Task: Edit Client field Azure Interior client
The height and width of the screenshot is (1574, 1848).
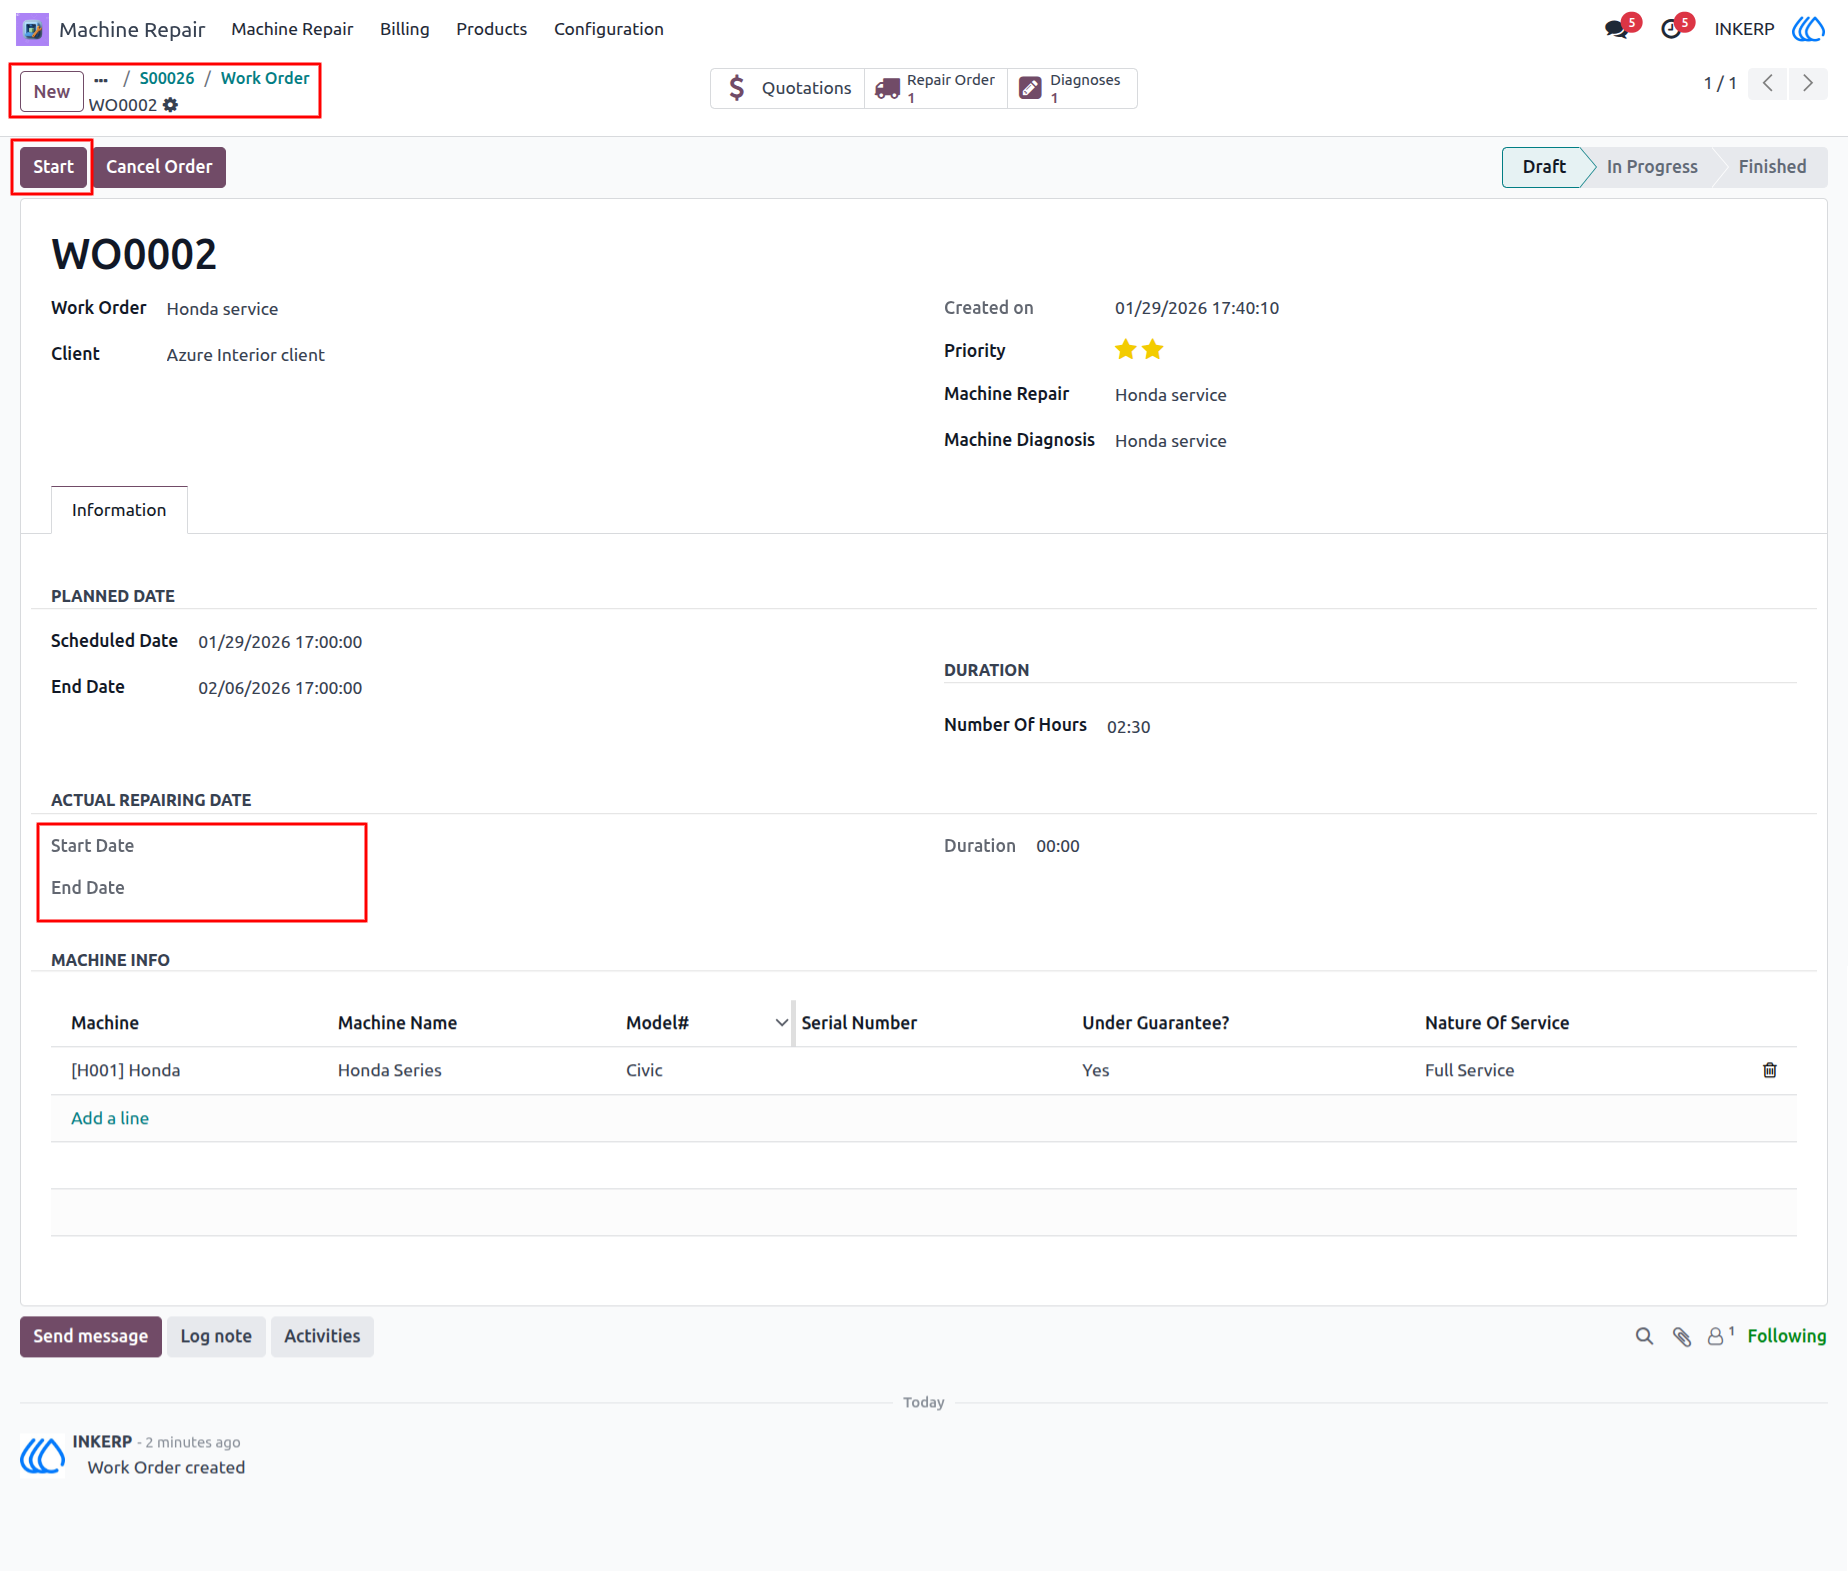Action: (246, 355)
